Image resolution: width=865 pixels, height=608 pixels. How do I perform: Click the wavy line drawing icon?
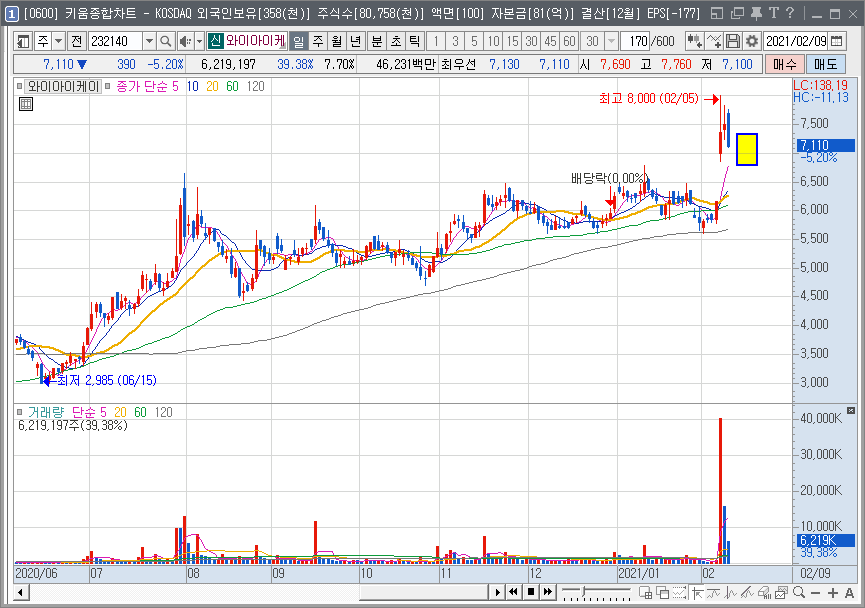714,593
